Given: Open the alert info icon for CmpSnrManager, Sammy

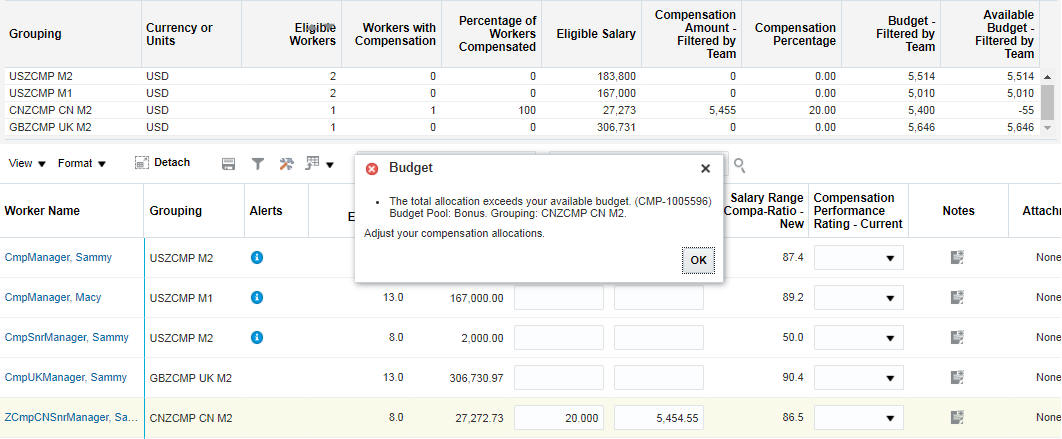Looking at the screenshot, I should 256,337.
